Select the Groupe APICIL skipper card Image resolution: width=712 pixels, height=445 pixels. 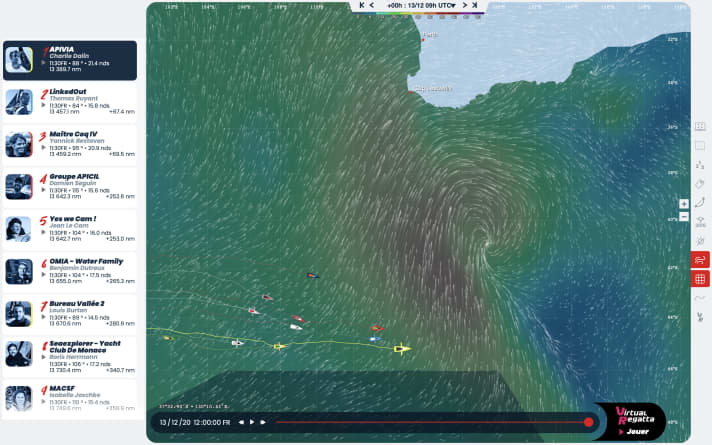[x=70, y=187]
